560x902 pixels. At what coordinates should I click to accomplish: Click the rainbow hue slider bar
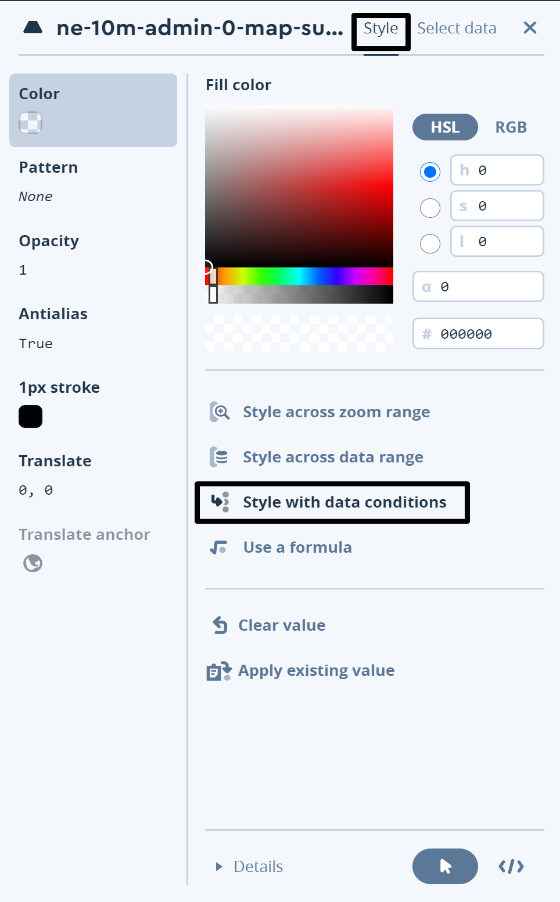(x=299, y=276)
